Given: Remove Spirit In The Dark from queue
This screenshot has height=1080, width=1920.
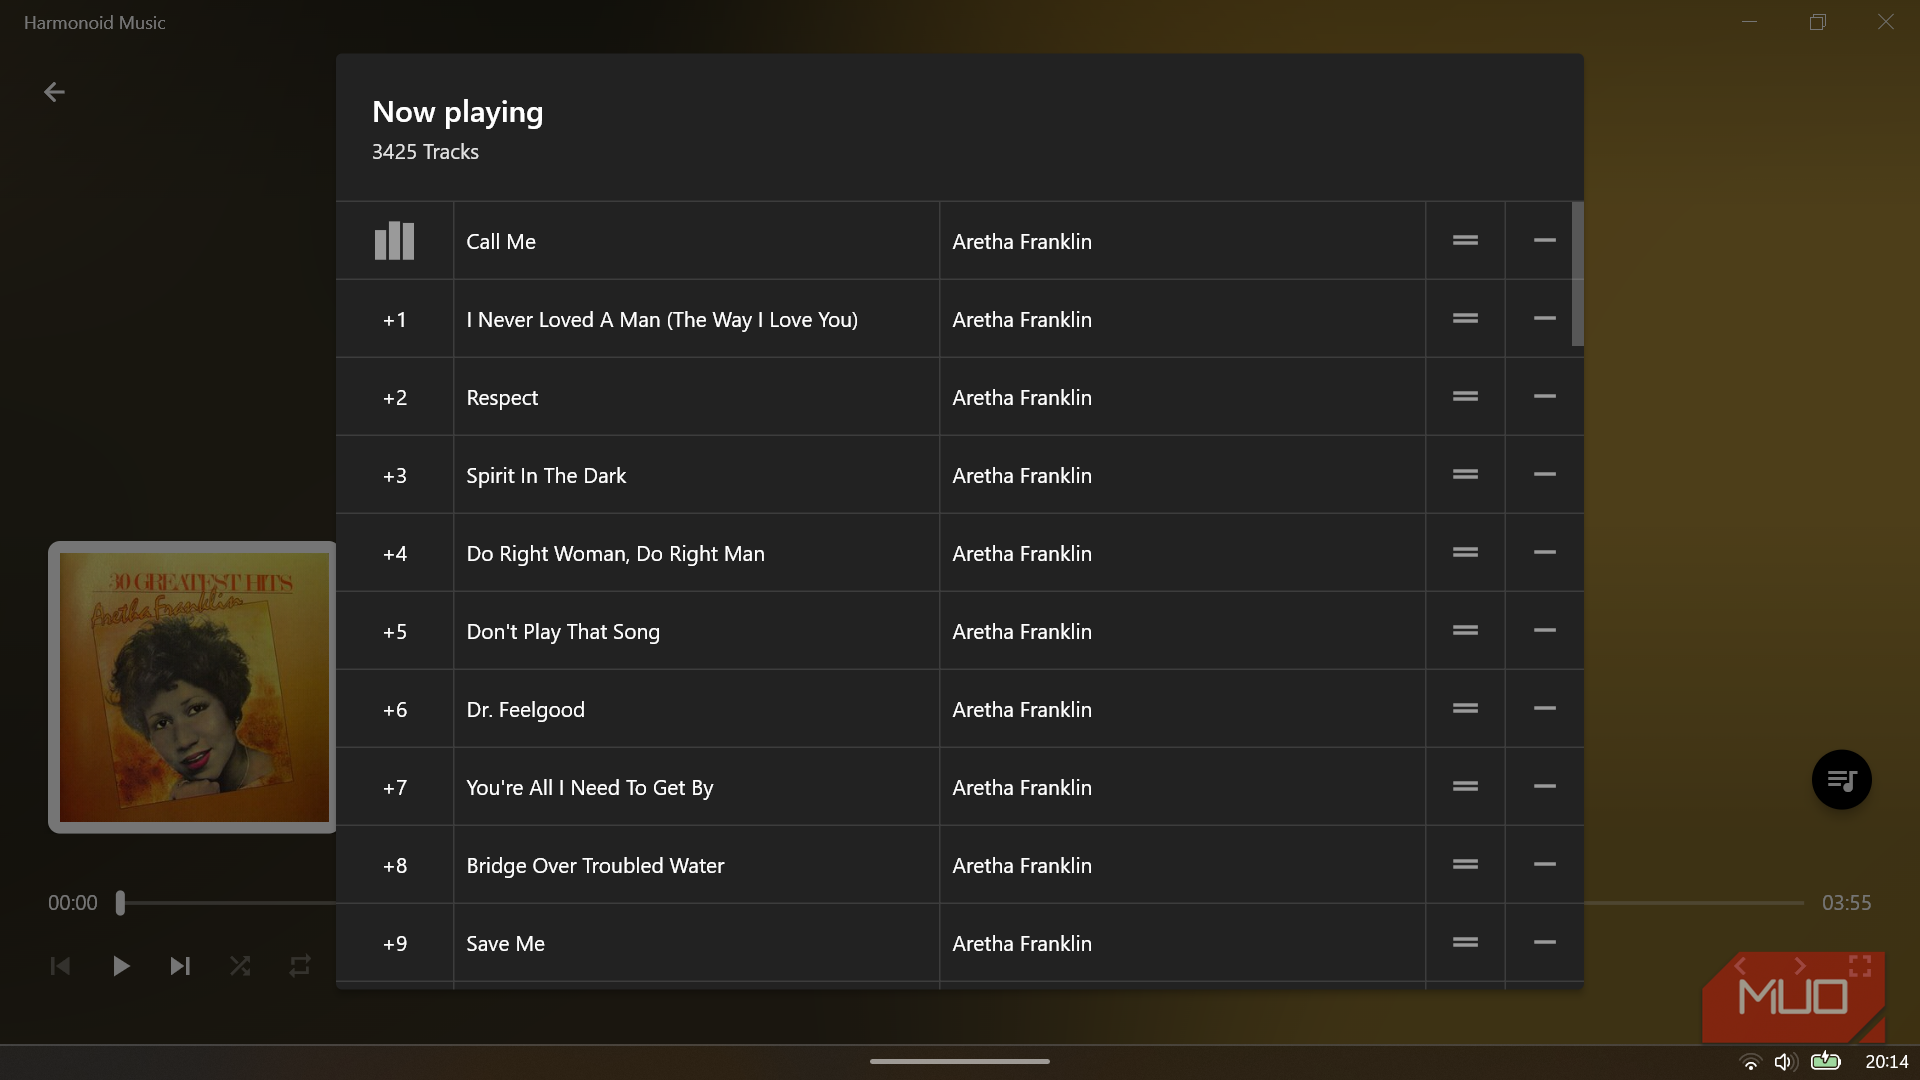Looking at the screenshot, I should tap(1544, 474).
